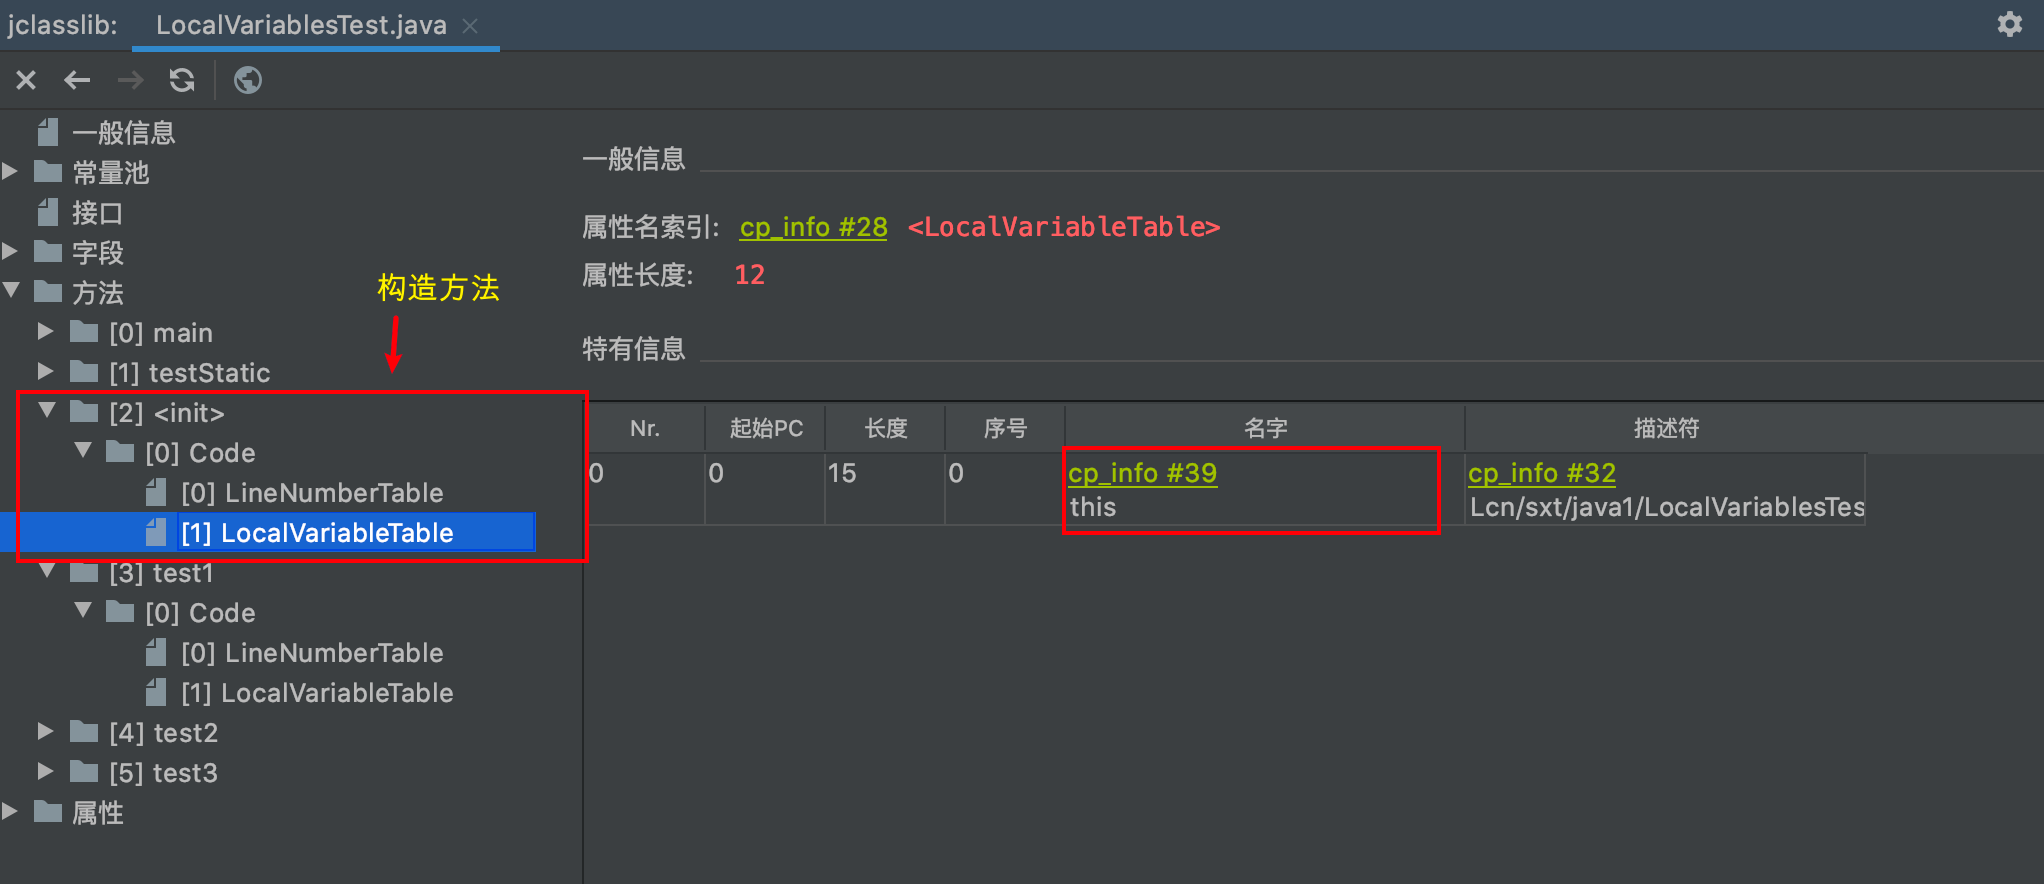Select the 方法 folder label
This screenshot has height=884, width=2044.
98,292
